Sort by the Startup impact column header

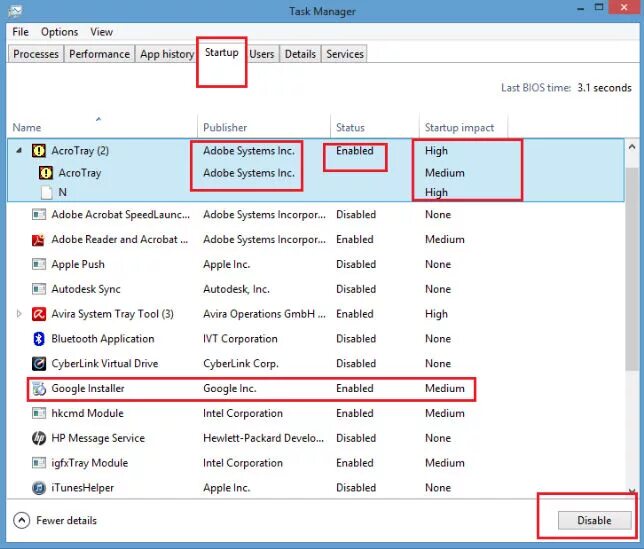tap(463, 126)
